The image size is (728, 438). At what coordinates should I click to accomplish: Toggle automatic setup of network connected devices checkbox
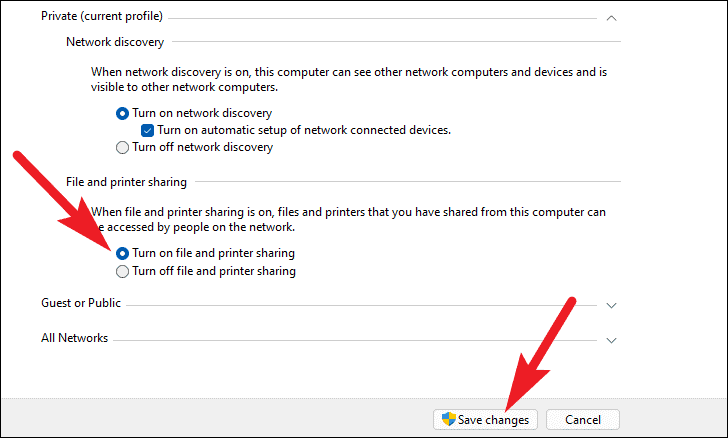point(148,131)
